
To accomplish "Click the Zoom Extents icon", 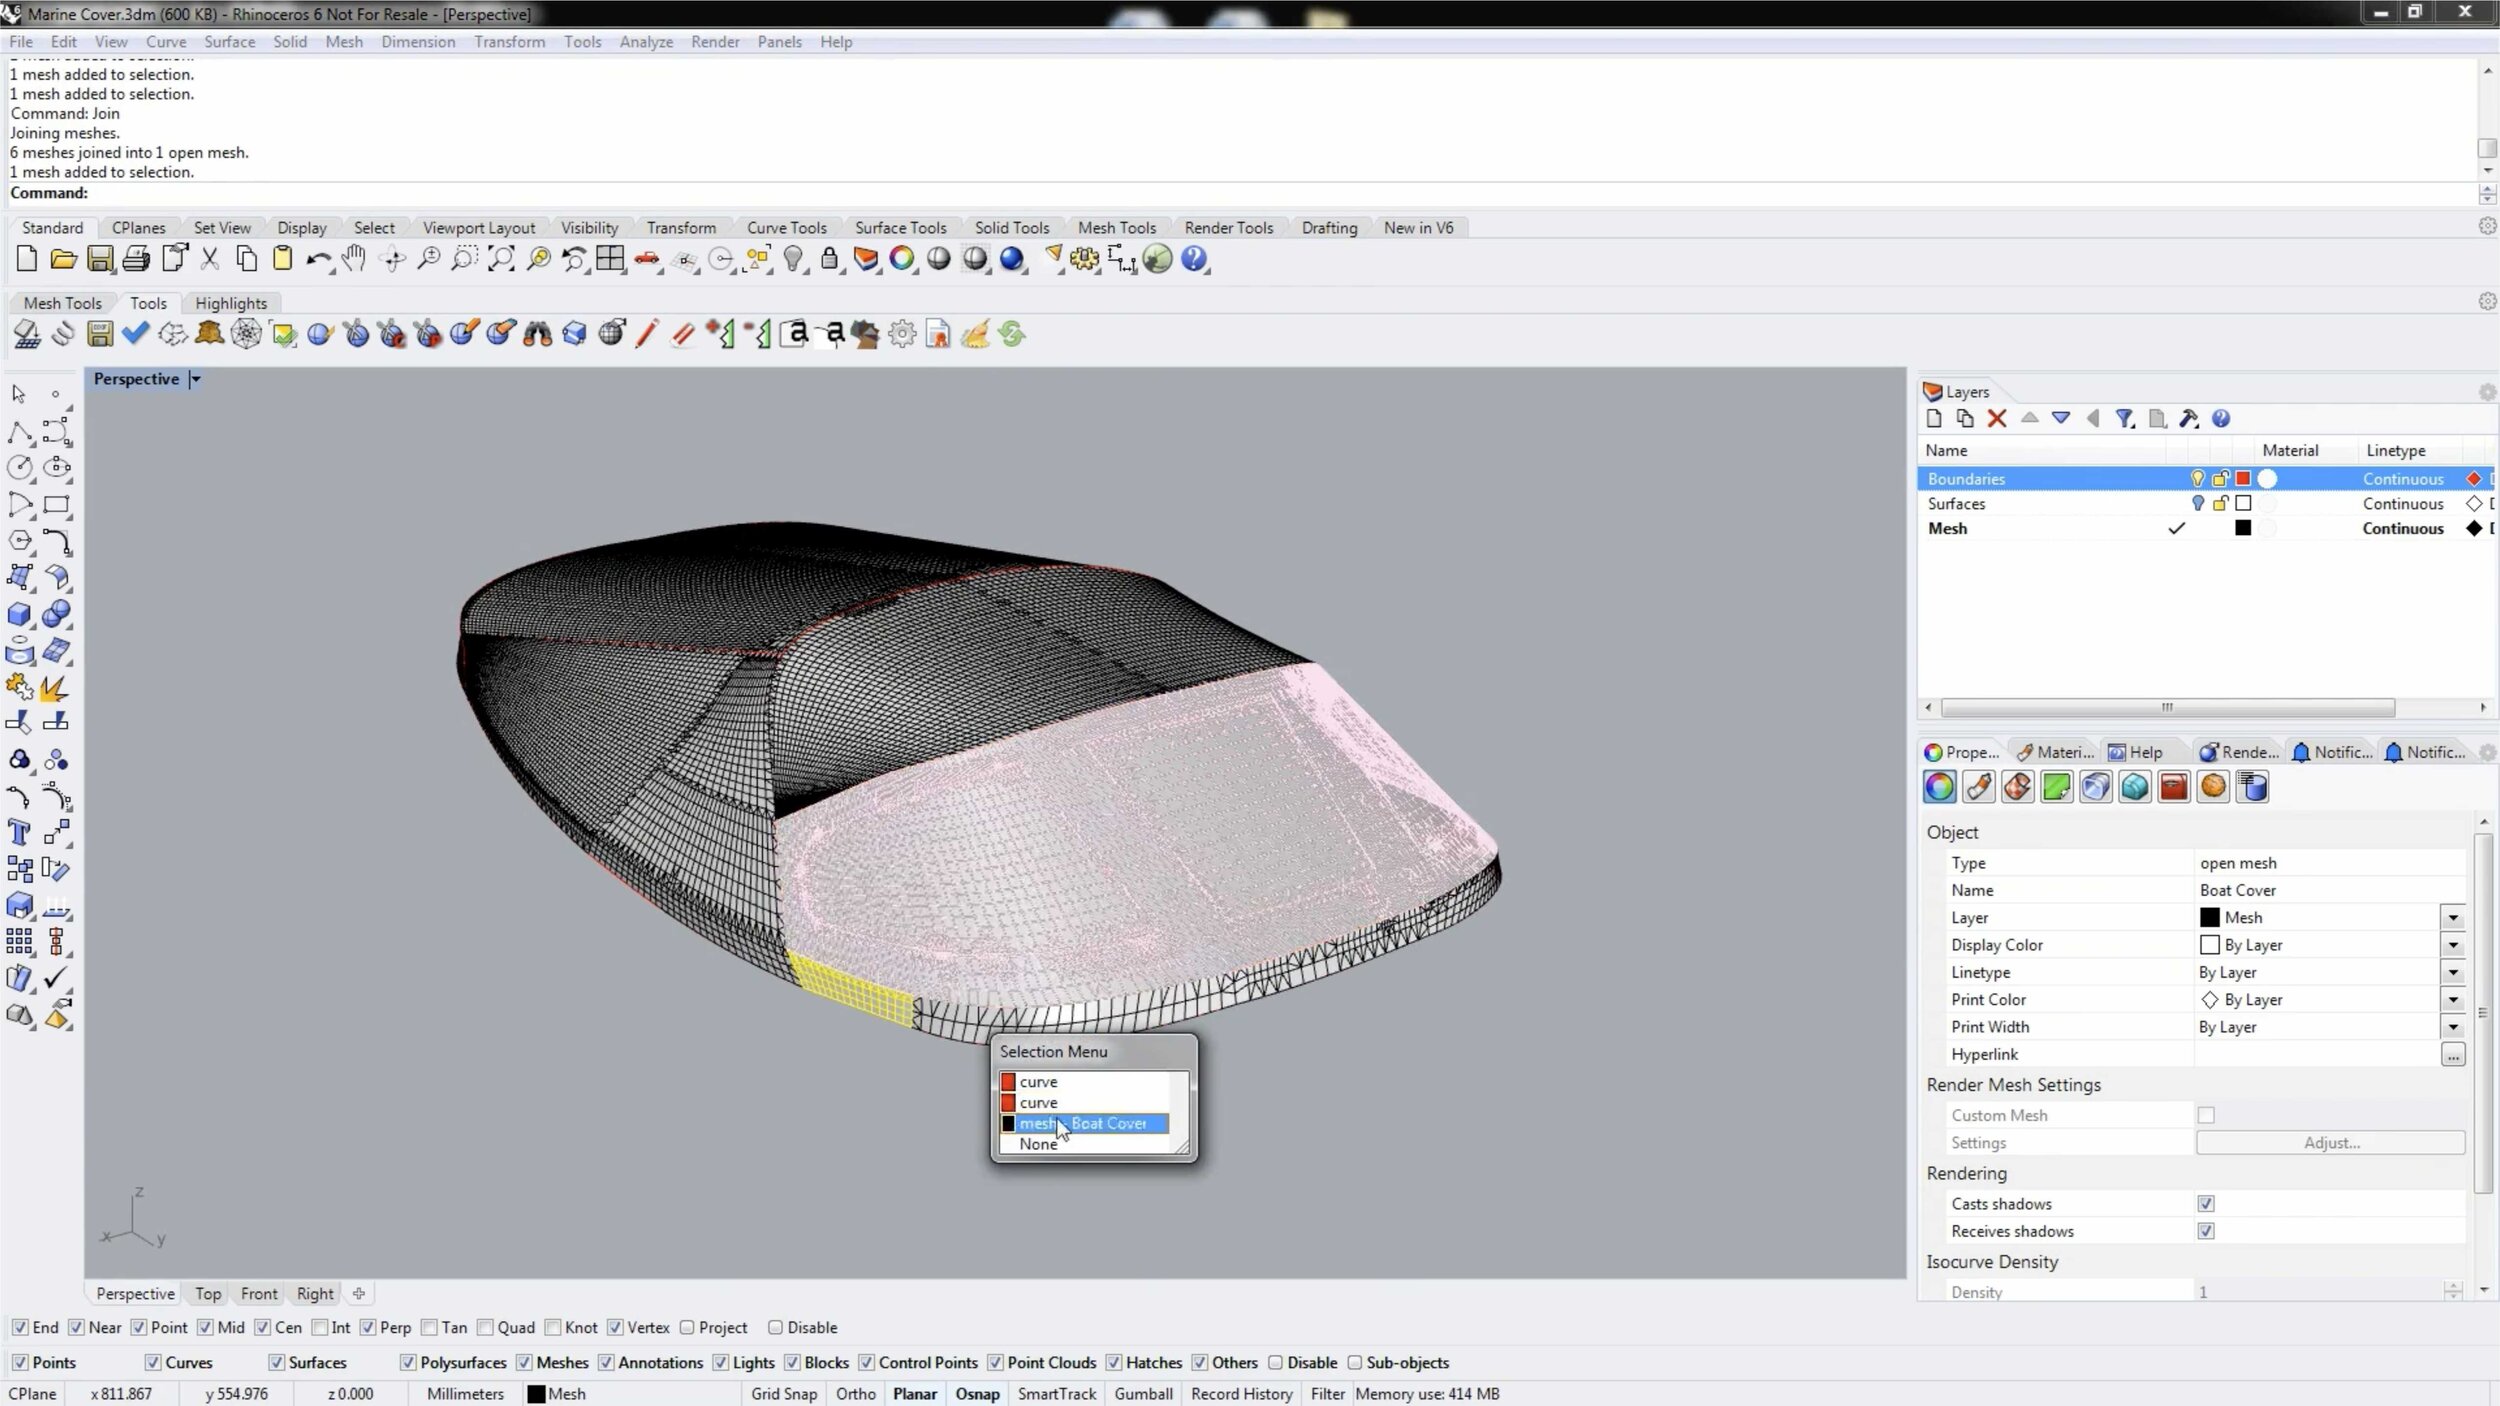I will 501,259.
